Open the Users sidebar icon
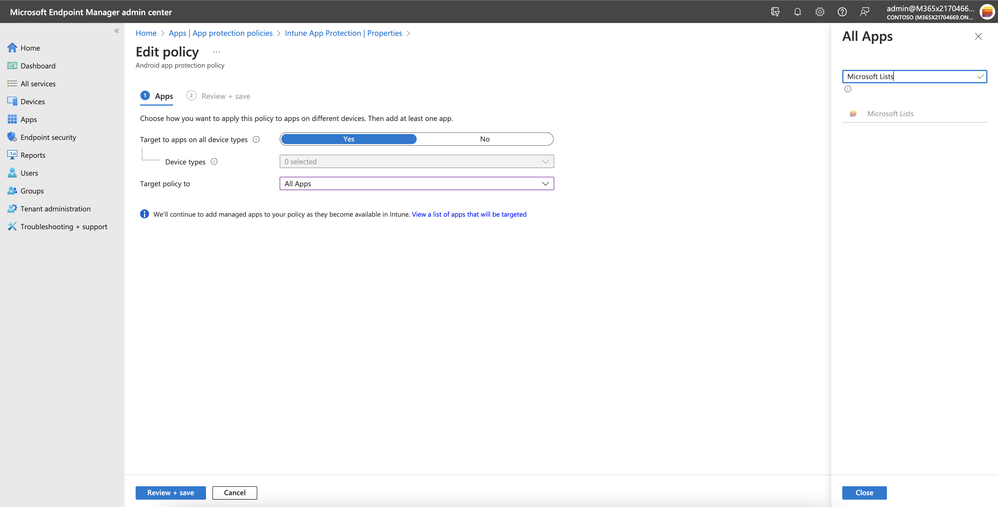998x507 pixels. coord(12,172)
